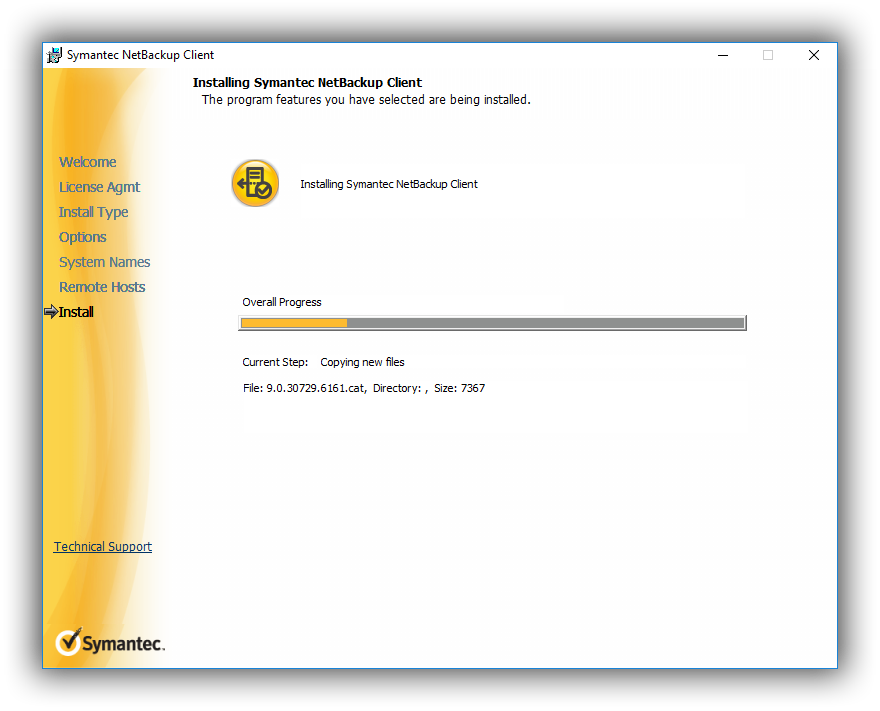Click the Symantec checkmark logo

(x=110, y=642)
